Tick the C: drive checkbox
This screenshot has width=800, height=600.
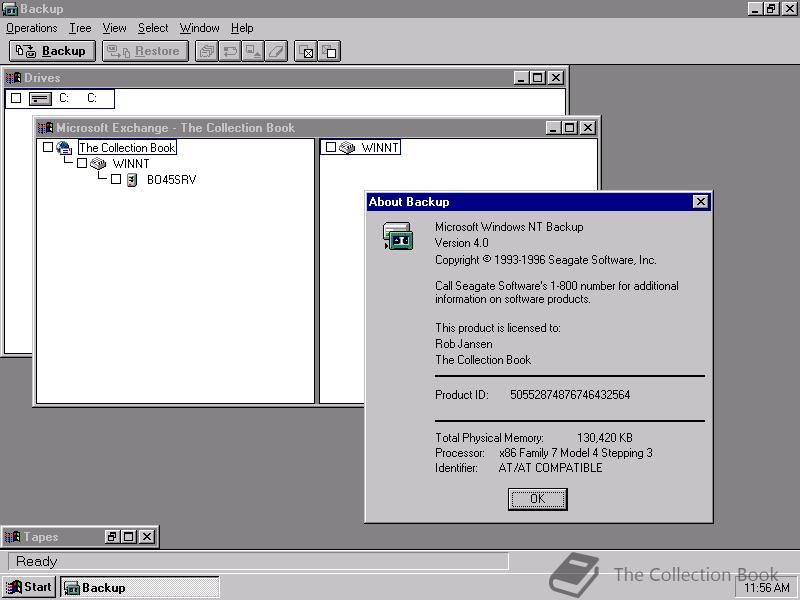[x=16, y=98]
